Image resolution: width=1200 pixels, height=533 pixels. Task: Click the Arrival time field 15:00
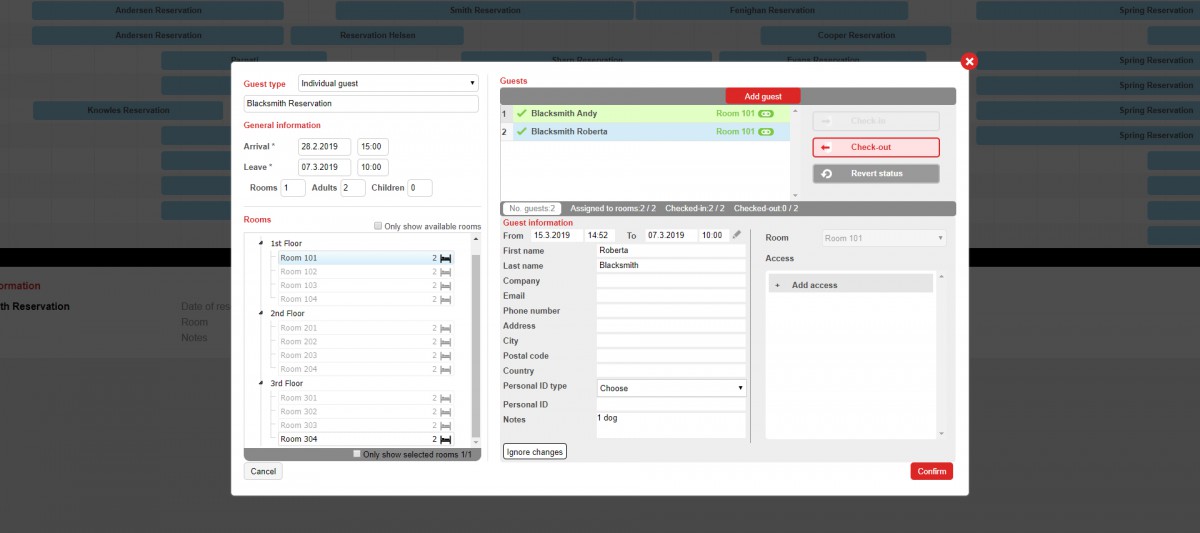click(x=373, y=146)
